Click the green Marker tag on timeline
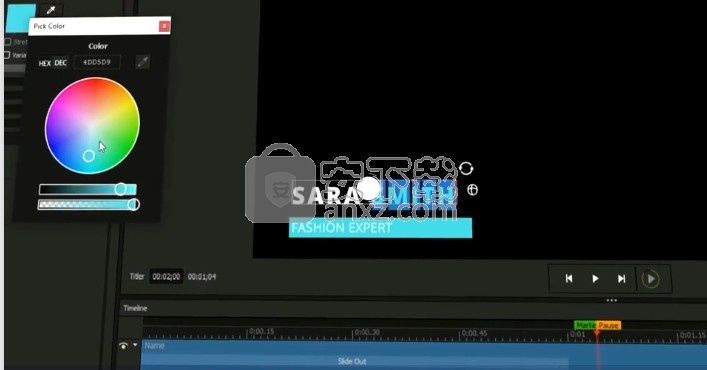This screenshot has width=707, height=370. coord(585,325)
